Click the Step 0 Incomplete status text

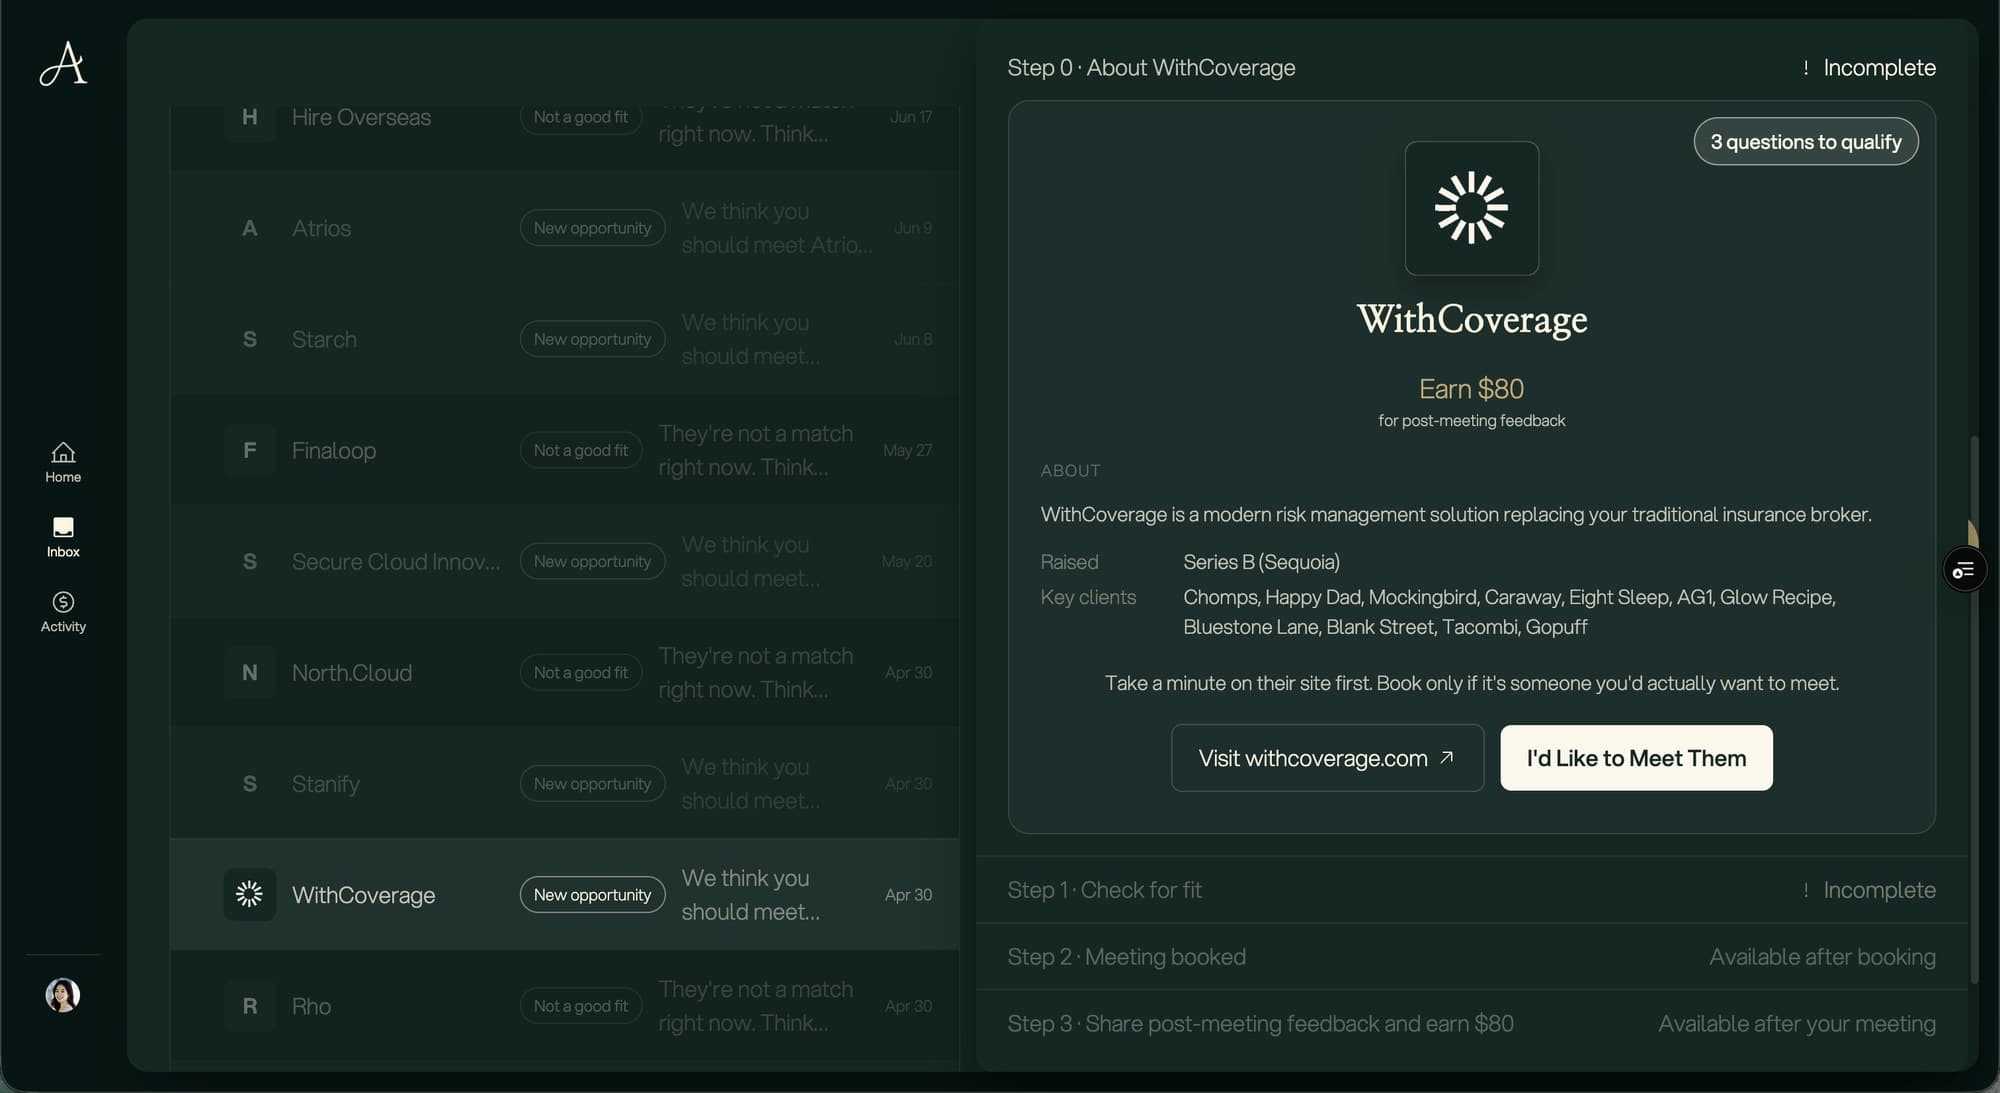pyautogui.click(x=1879, y=67)
